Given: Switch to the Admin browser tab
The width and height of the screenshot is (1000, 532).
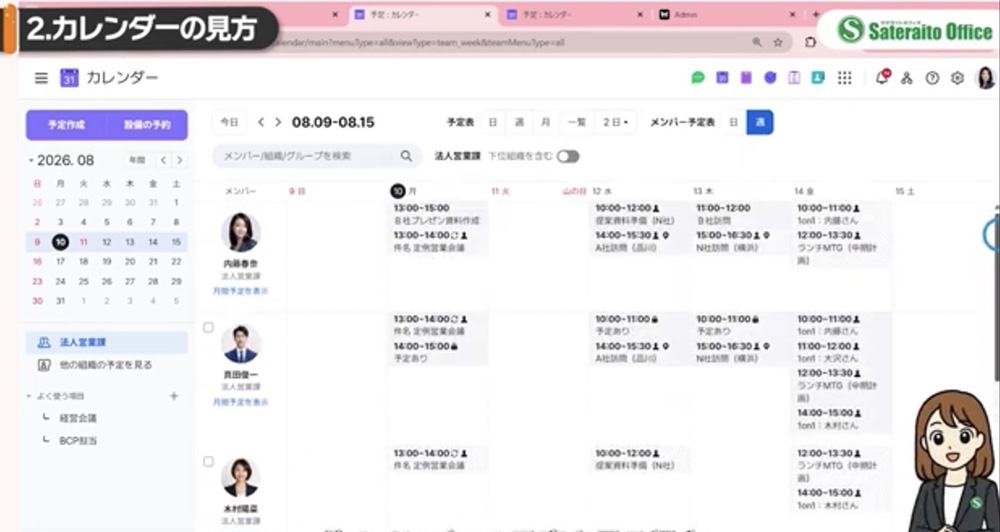Looking at the screenshot, I should tap(727, 15).
